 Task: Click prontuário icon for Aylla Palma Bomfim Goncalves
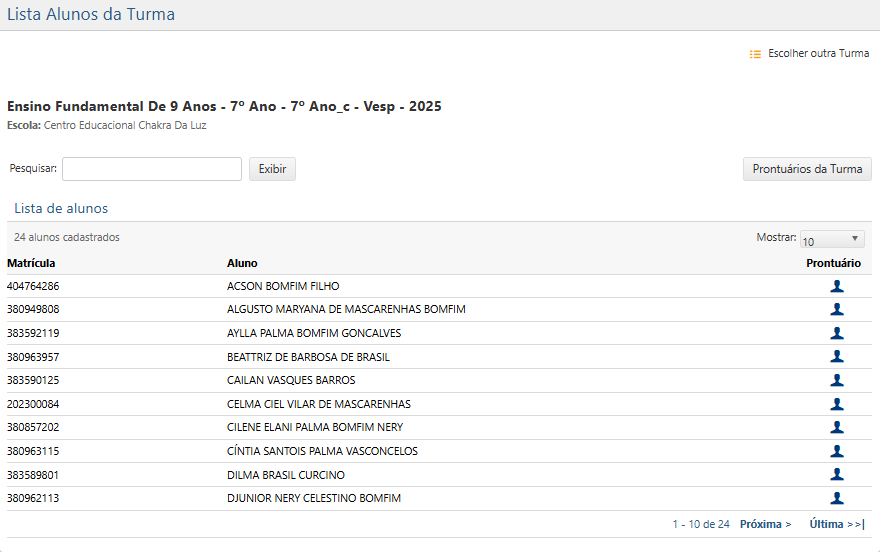837,333
